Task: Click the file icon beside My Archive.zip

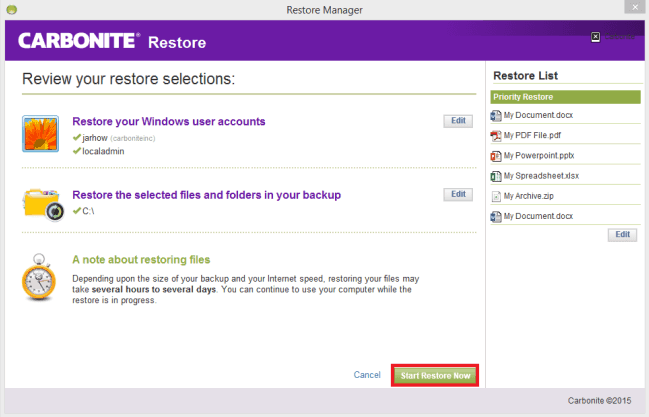Action: [496, 196]
